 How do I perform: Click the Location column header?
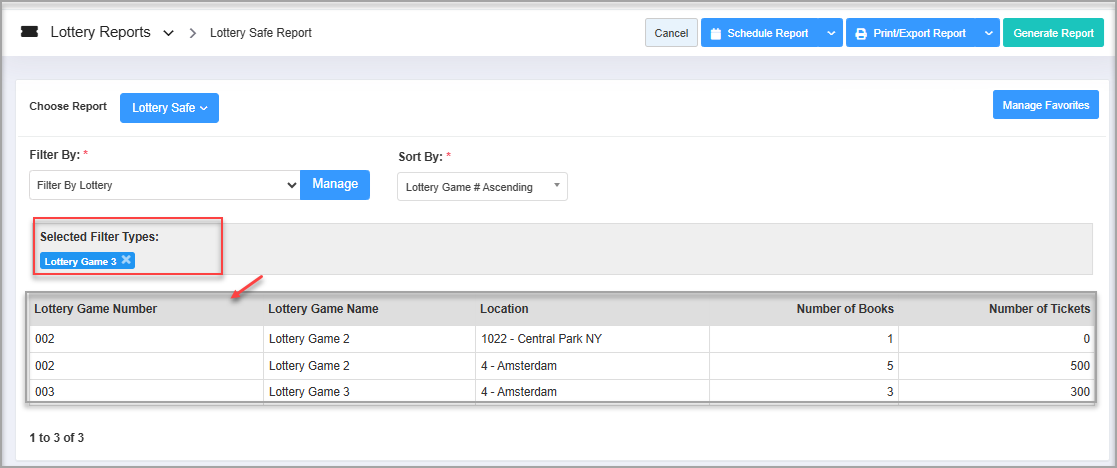504,309
